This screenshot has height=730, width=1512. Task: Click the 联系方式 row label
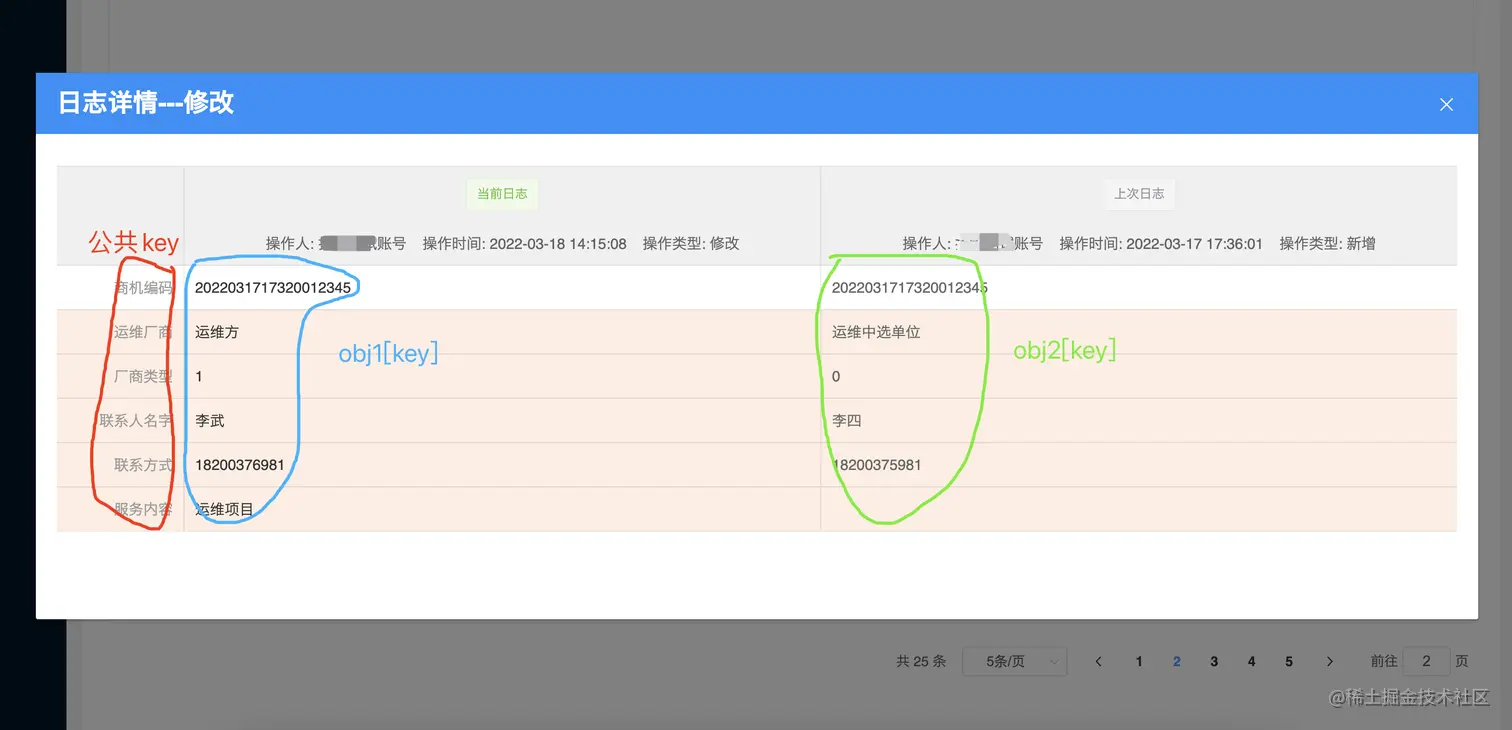143,465
